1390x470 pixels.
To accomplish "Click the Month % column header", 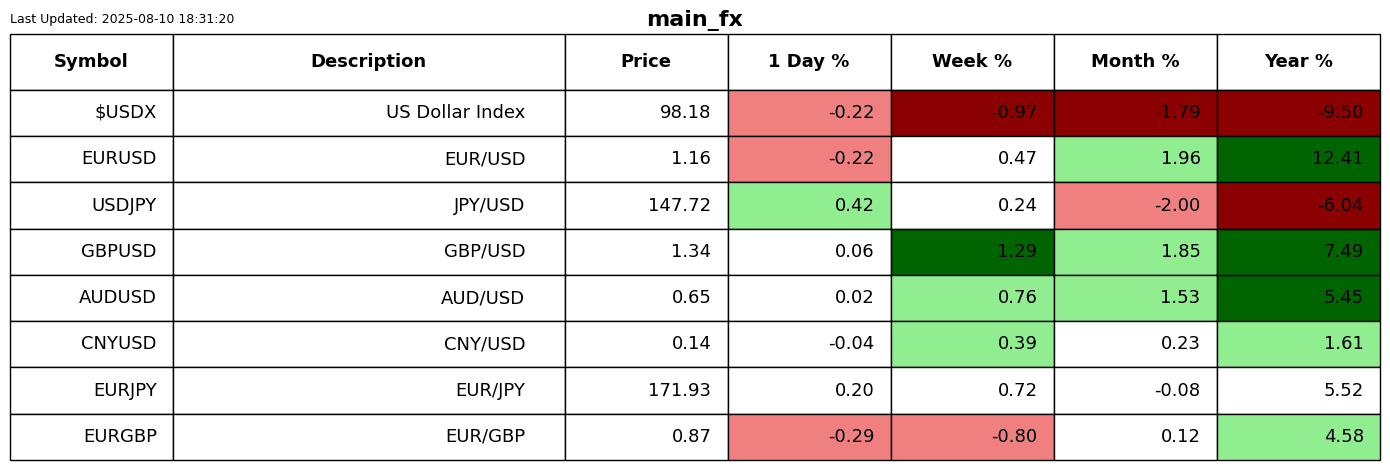I will 1135,62.
